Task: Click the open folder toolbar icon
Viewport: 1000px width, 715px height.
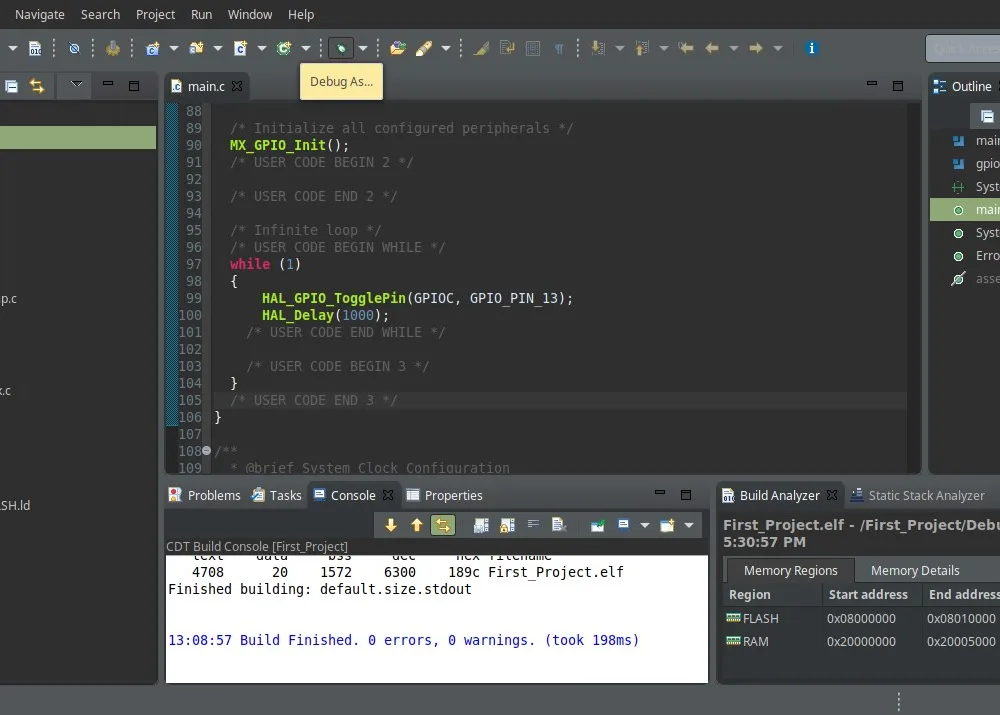Action: (x=398, y=48)
